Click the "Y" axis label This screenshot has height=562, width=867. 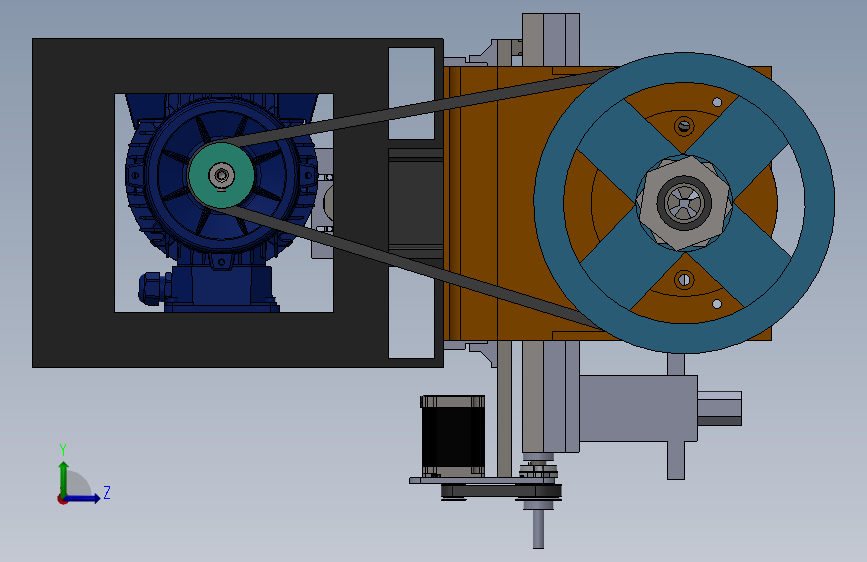[x=63, y=450]
